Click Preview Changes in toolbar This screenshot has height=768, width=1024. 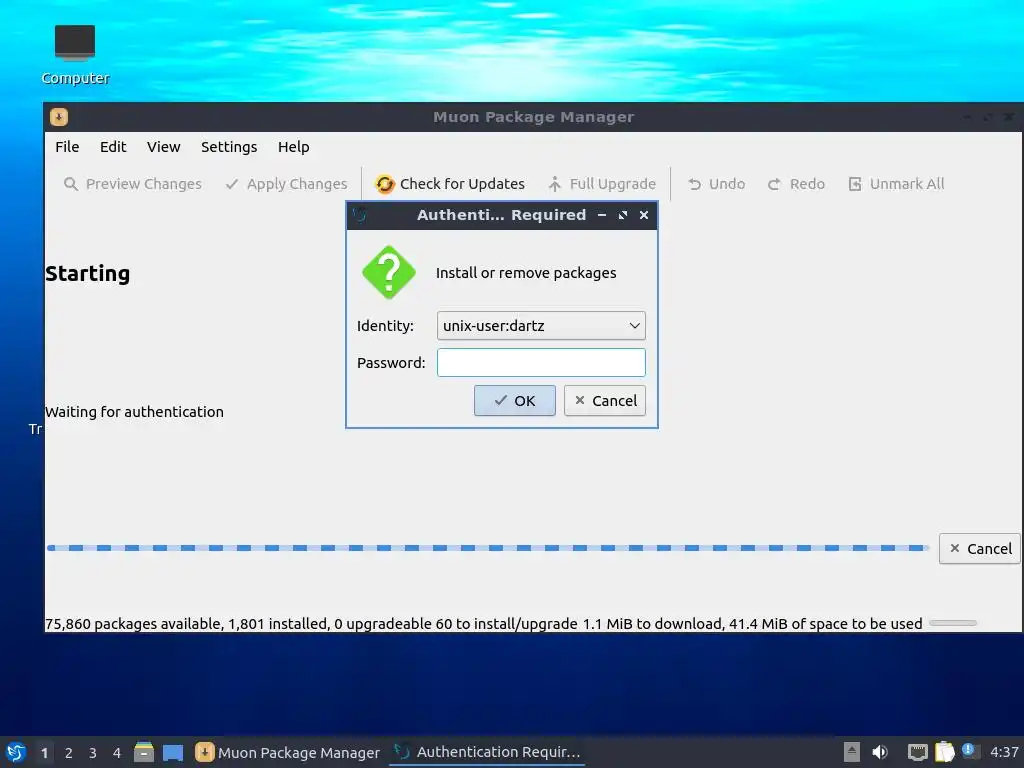[x=133, y=184]
